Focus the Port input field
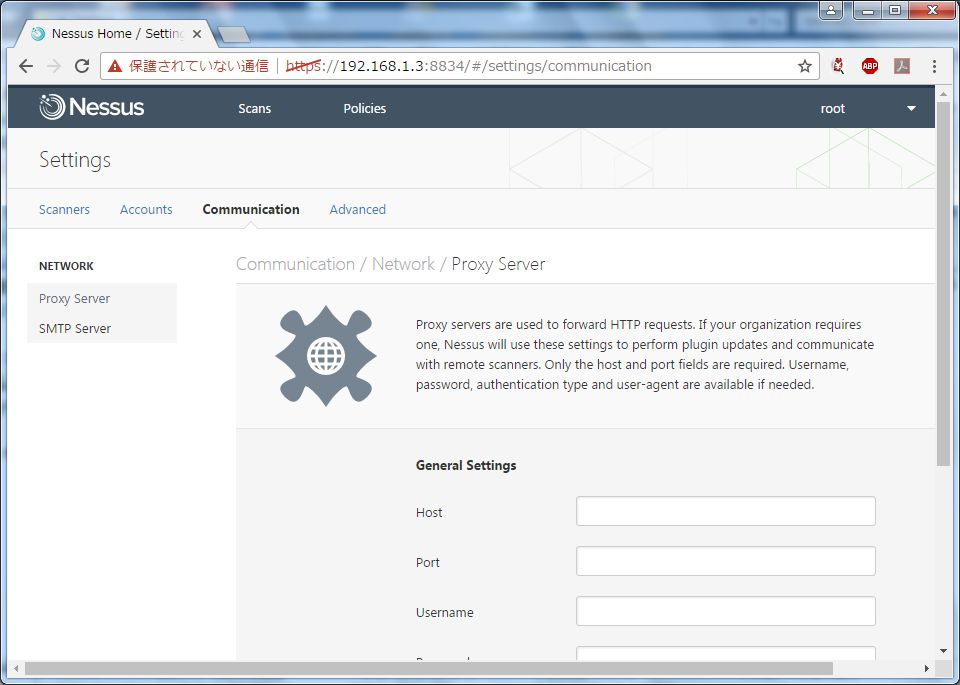960x685 pixels. point(726,561)
